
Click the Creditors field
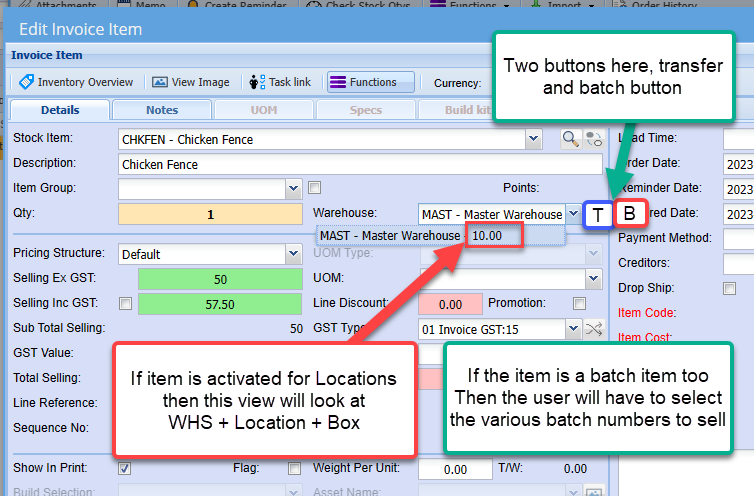[739, 264]
